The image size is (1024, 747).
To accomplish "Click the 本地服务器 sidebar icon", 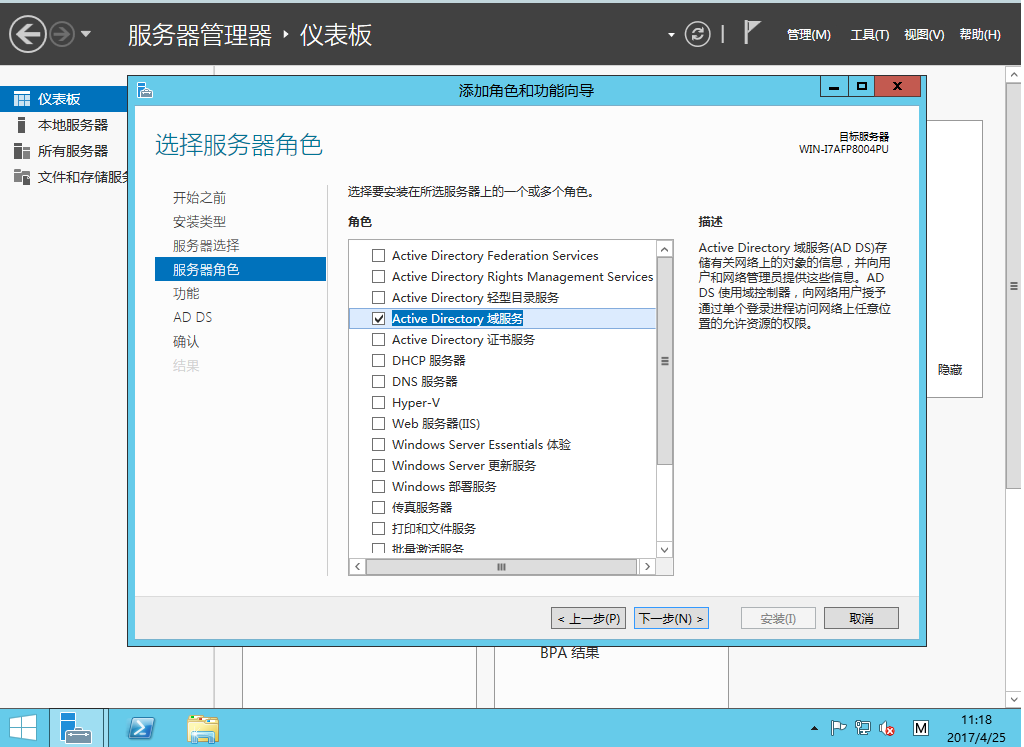I will [22, 125].
